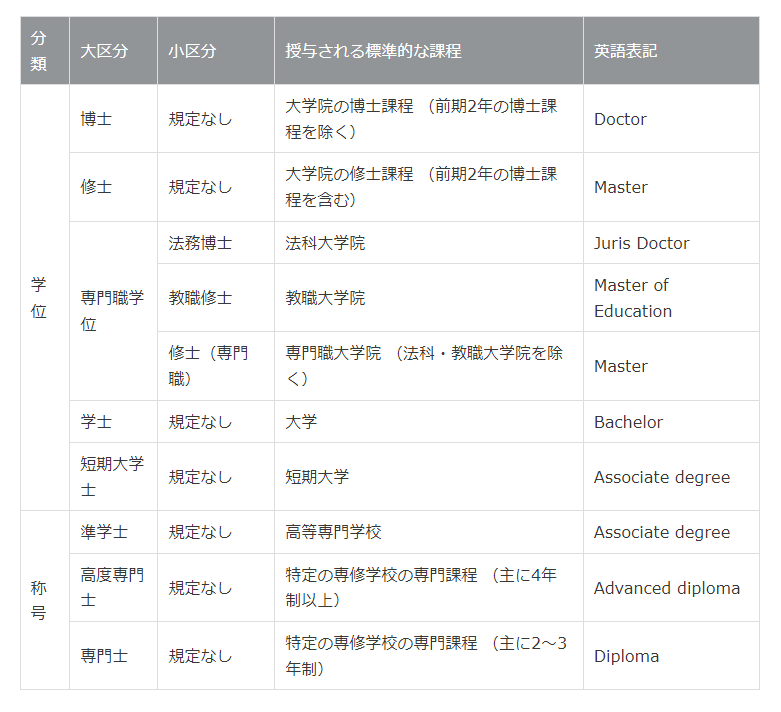Click the Bachelor cell
781x712 pixels.
(x=628, y=422)
